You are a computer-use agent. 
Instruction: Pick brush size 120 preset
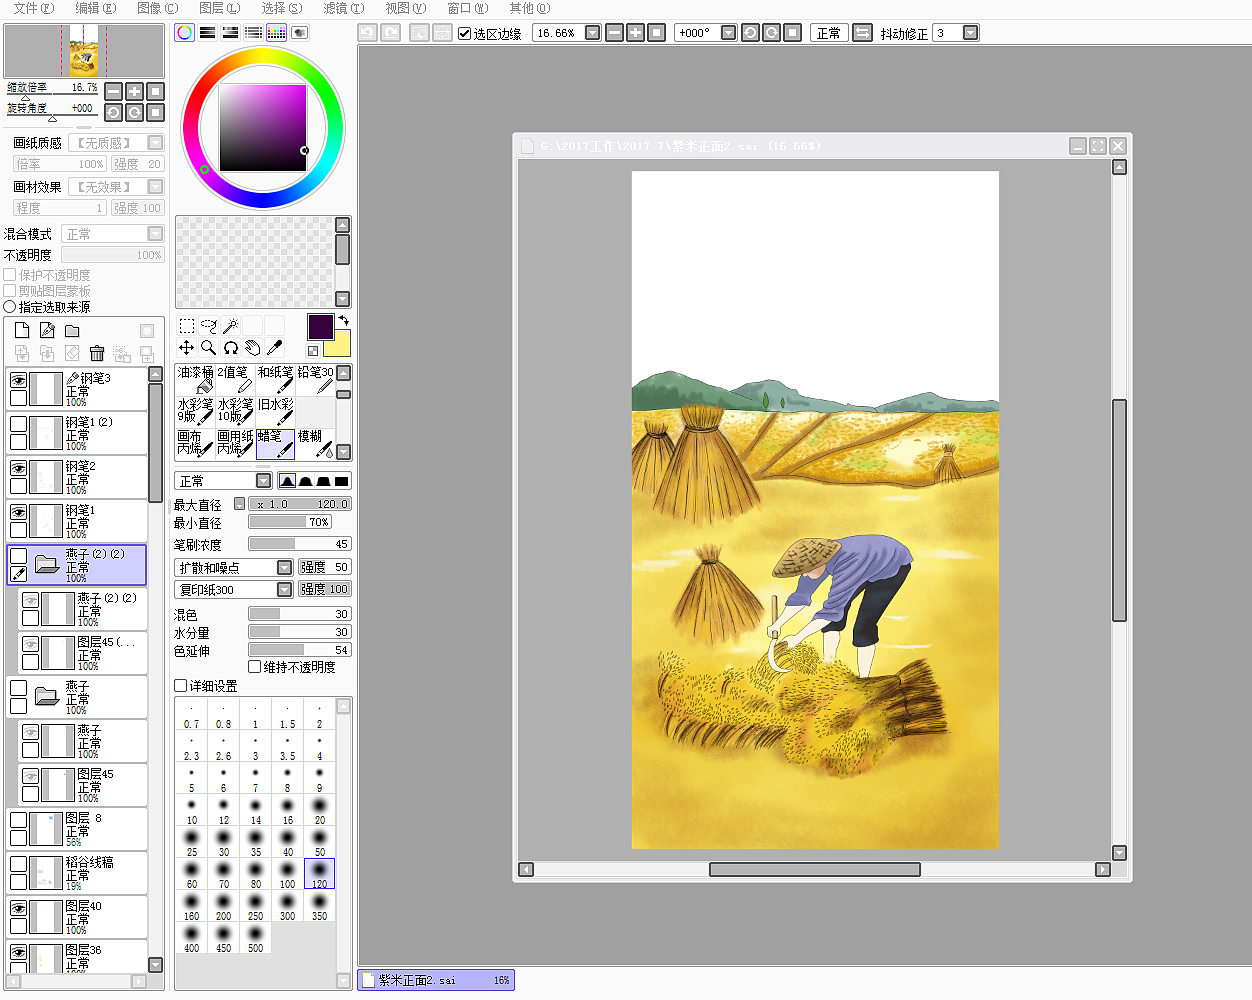[x=319, y=874]
